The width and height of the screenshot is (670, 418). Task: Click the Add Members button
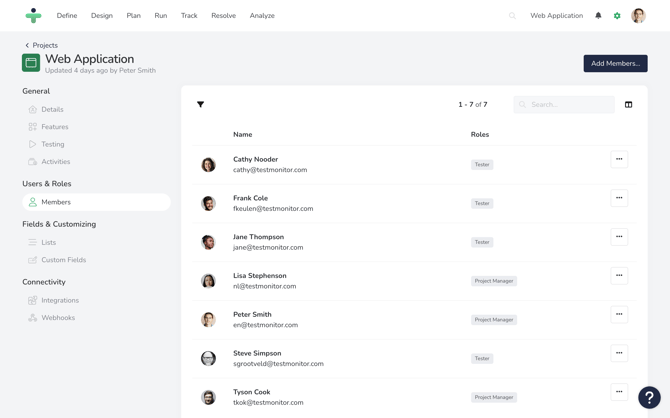615,63
